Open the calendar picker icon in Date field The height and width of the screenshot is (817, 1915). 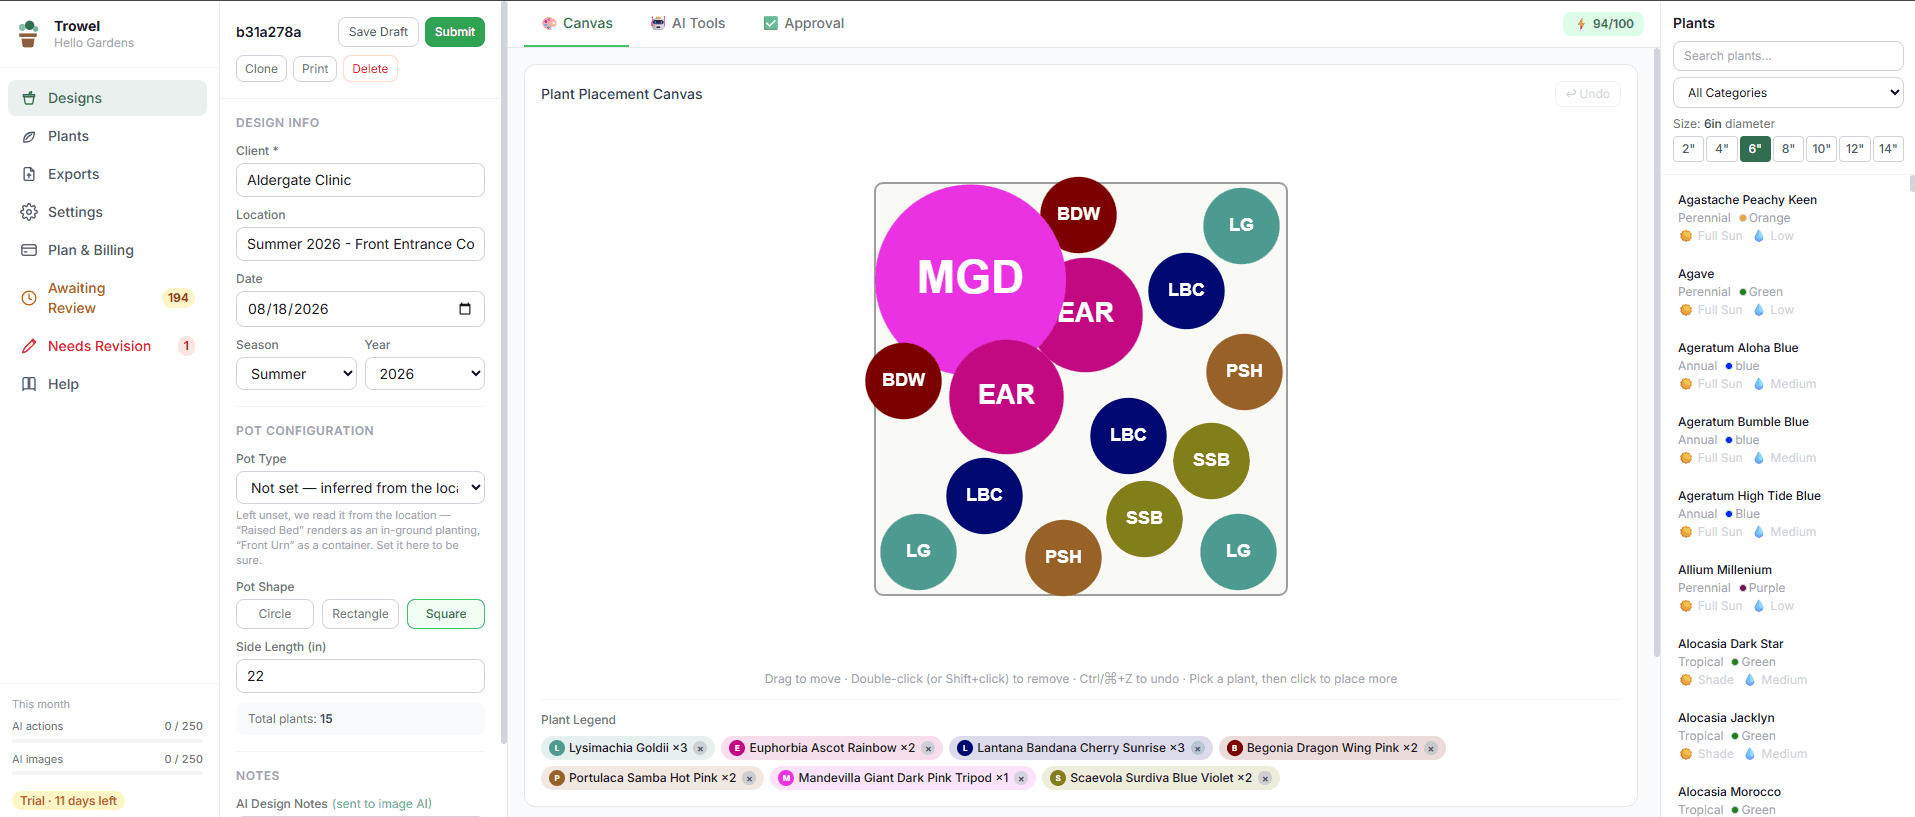coord(465,309)
